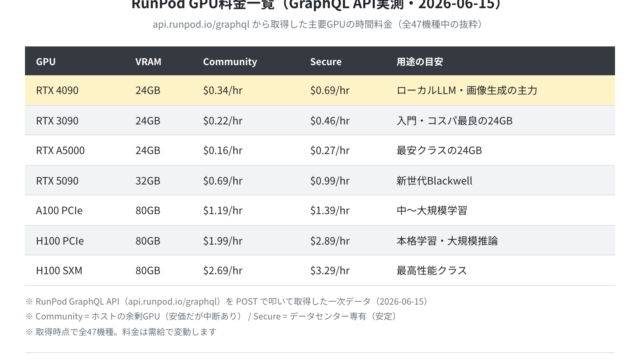Click the VRAM column header
Image resolution: width=640 pixels, height=360 pixels.
(x=148, y=62)
